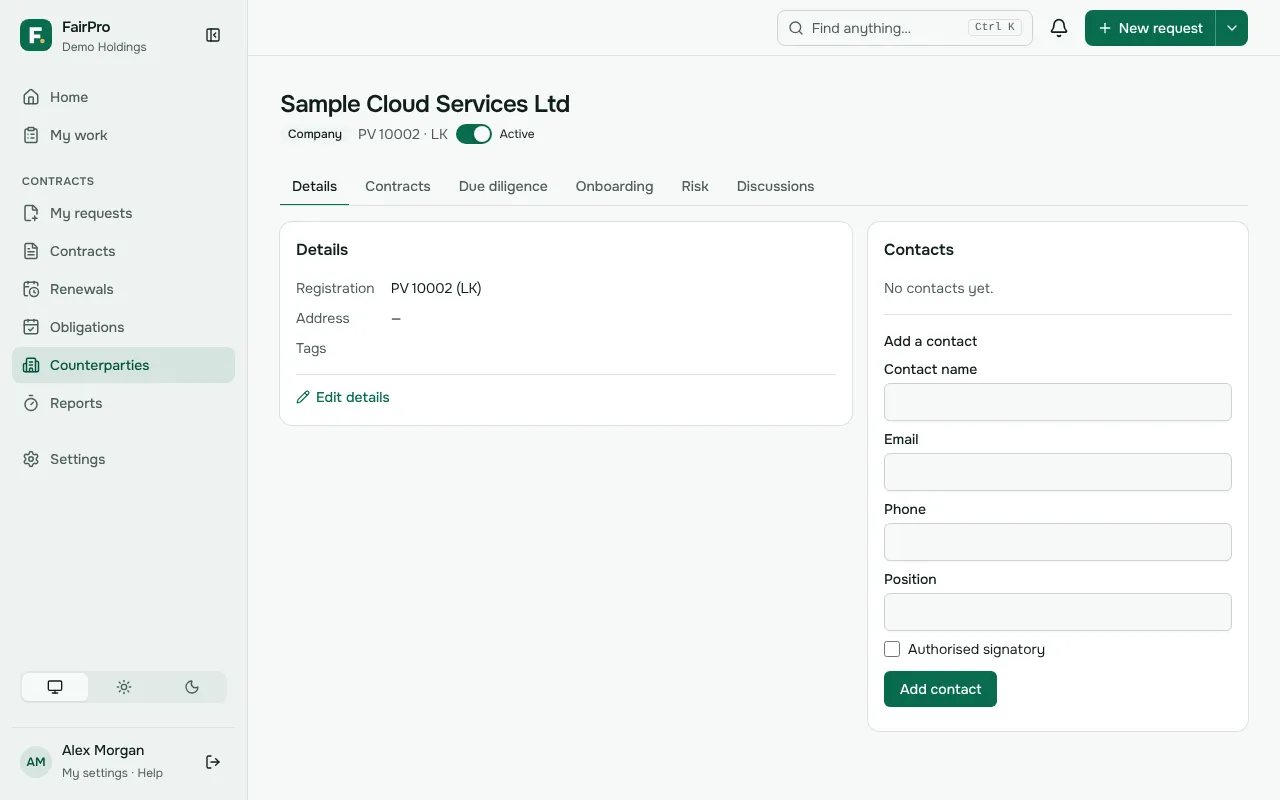This screenshot has width=1280, height=800.
Task: Click the Home icon in sidebar
Action: pyautogui.click(x=31, y=97)
